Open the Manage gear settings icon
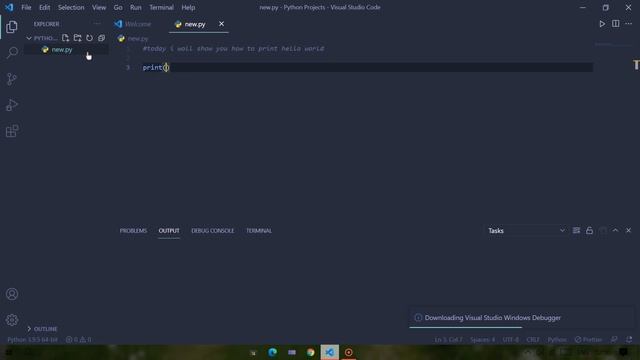The height and width of the screenshot is (360, 640). tap(12, 320)
